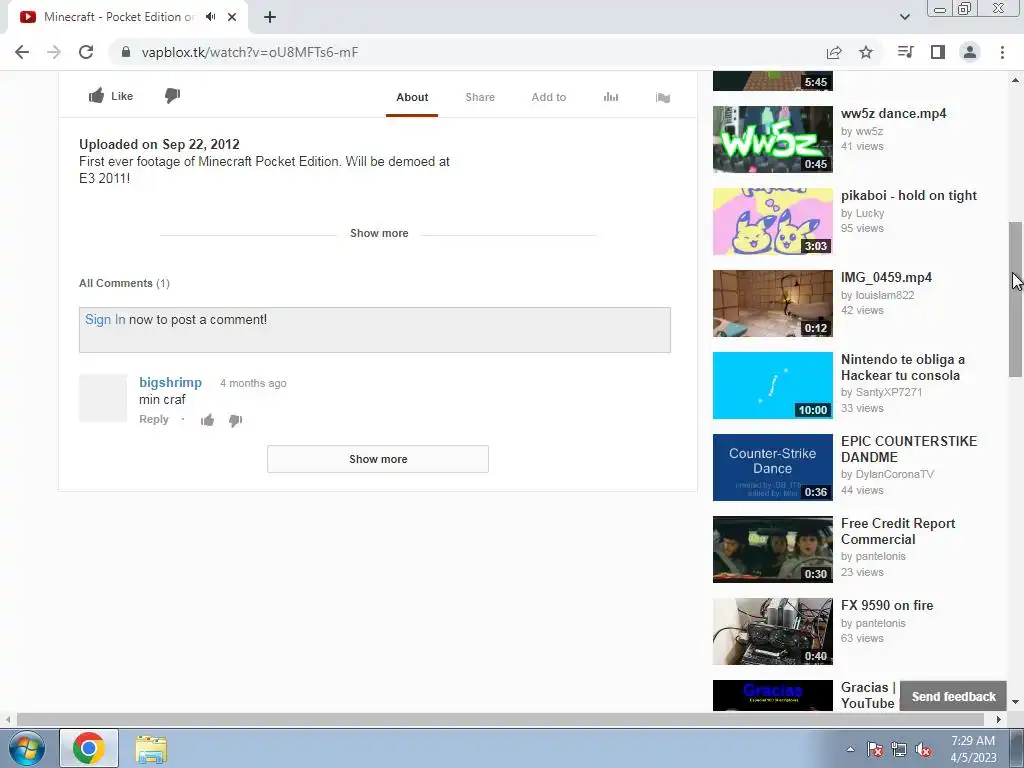
Task: Open the statistics bar chart tab
Action: coord(611,97)
